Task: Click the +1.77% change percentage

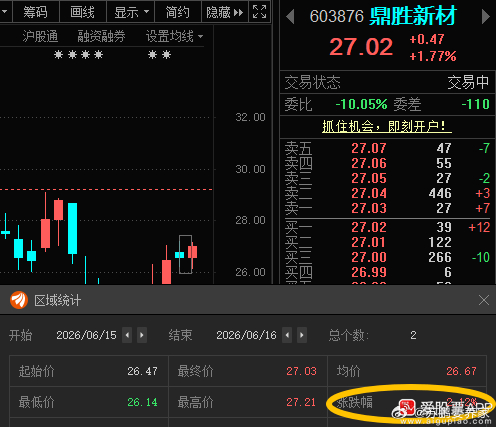Action: (x=433, y=56)
